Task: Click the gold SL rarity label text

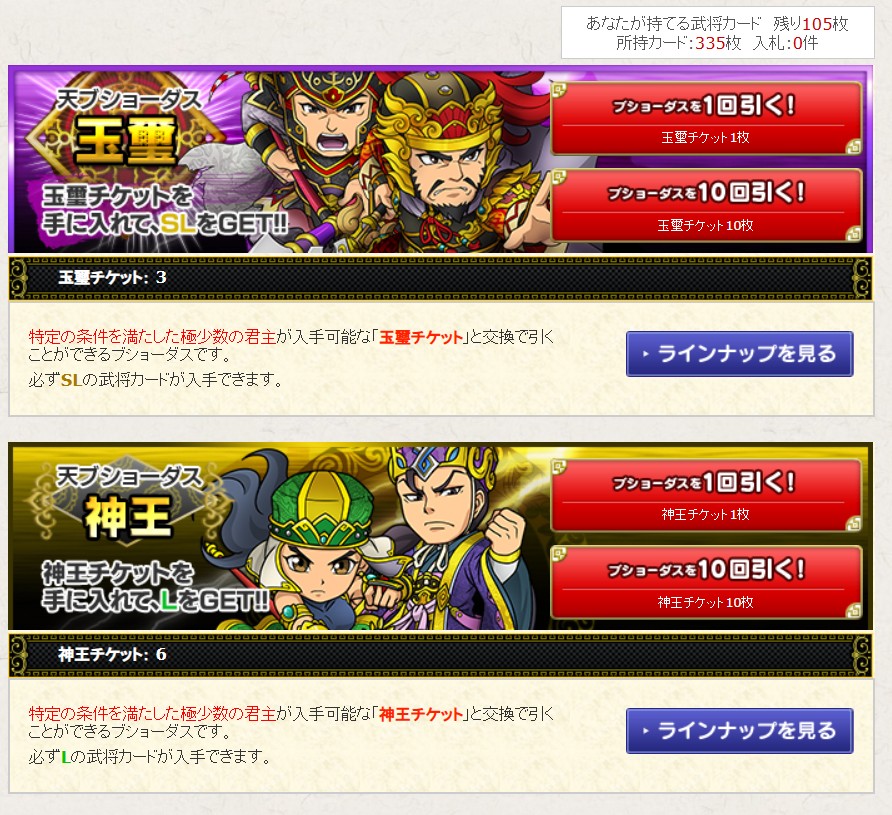Action: pos(71,380)
